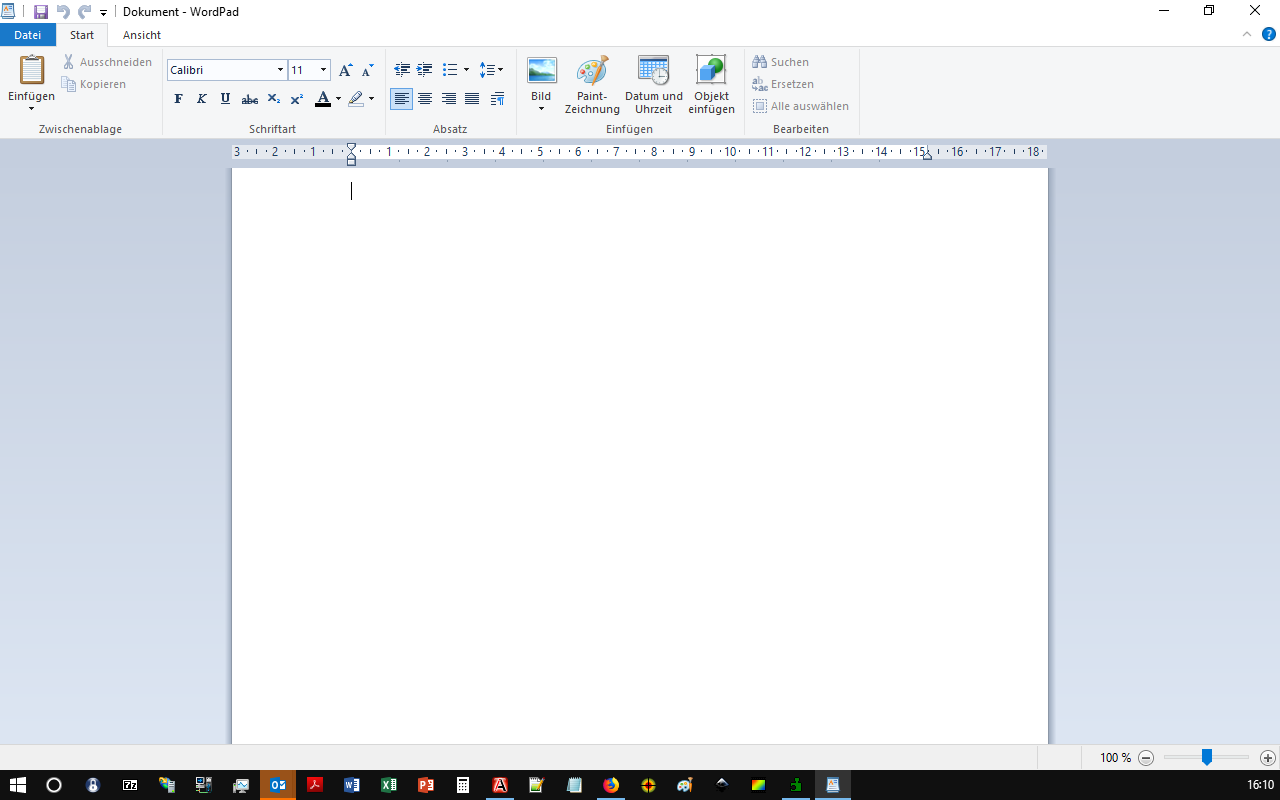Click the zoom in plus button

tap(1267, 758)
